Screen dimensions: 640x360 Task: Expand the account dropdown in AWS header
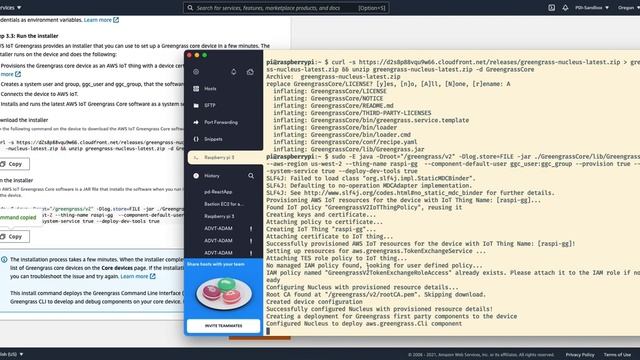coord(592,8)
